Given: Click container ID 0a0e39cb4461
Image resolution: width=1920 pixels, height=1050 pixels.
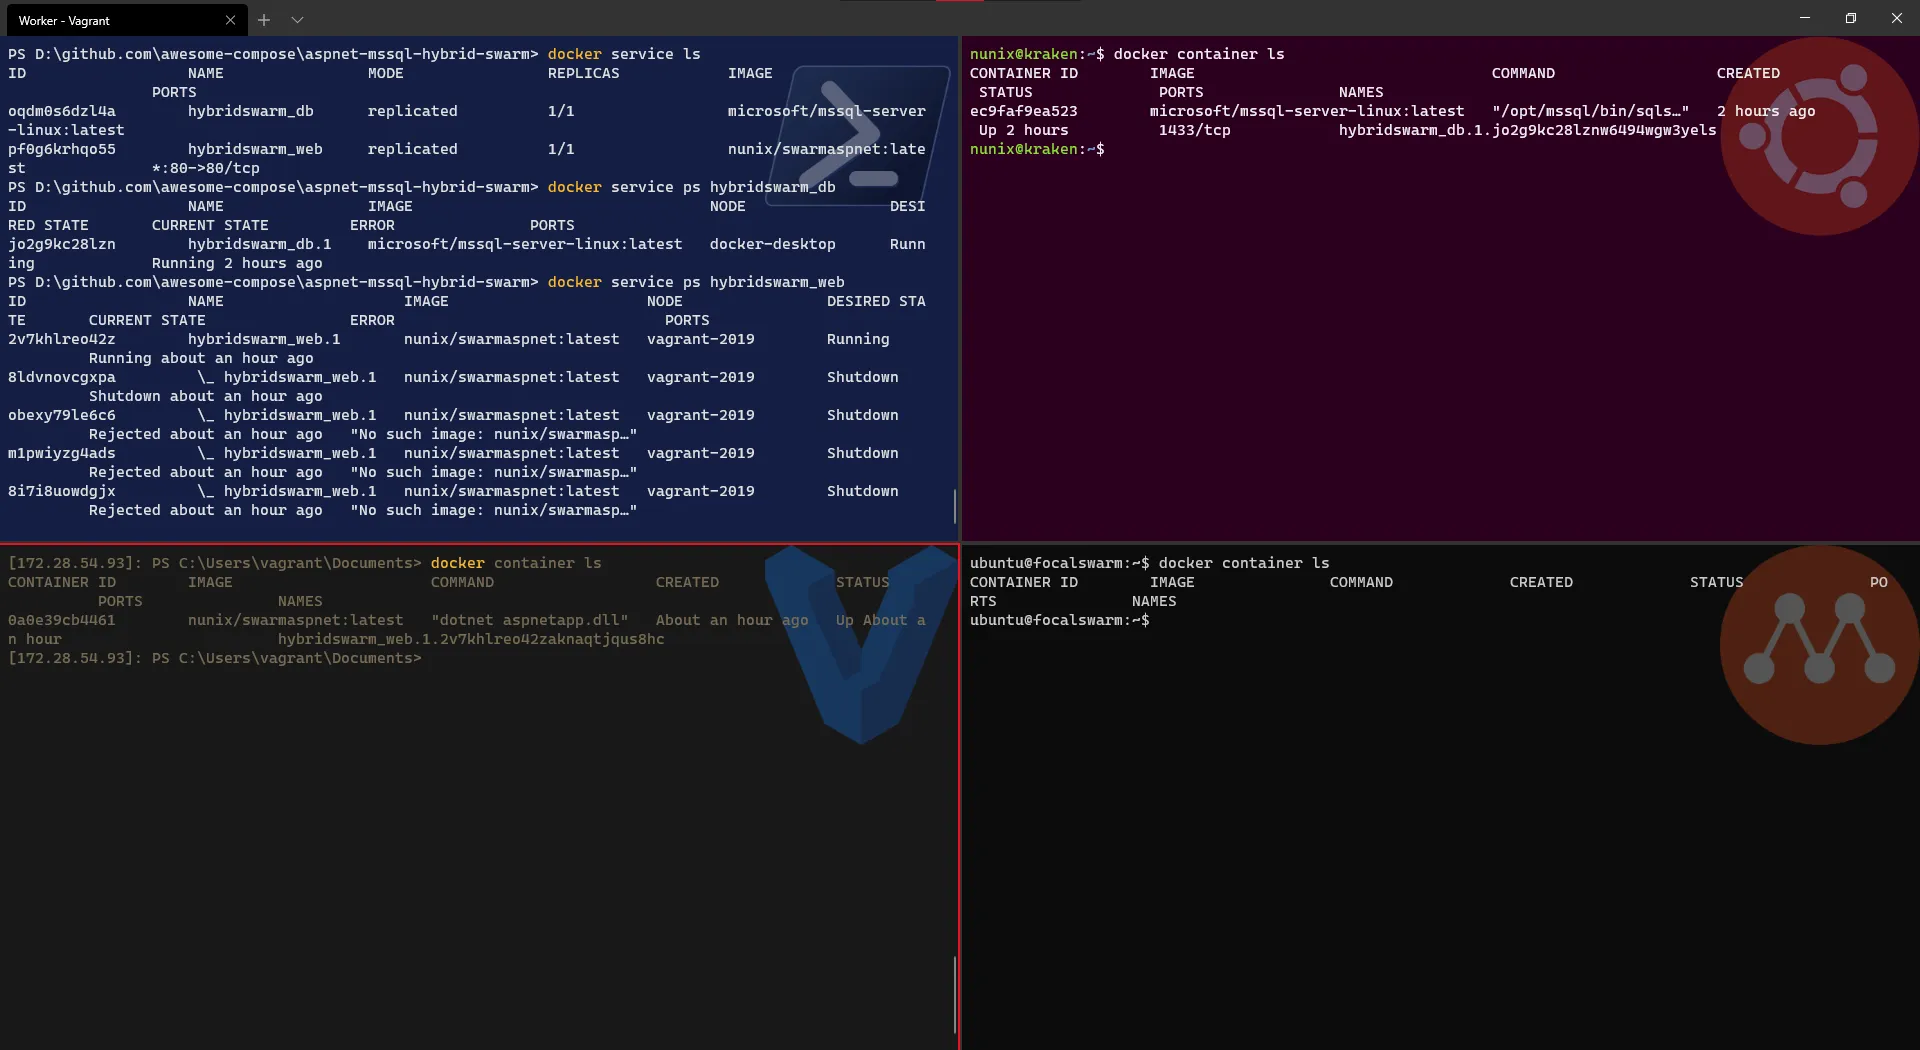Looking at the screenshot, I should (62, 620).
